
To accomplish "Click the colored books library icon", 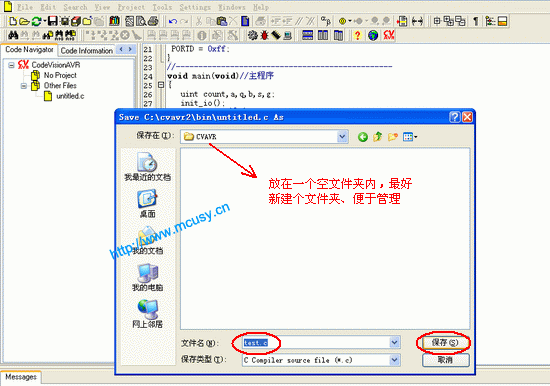I will pos(114,21).
